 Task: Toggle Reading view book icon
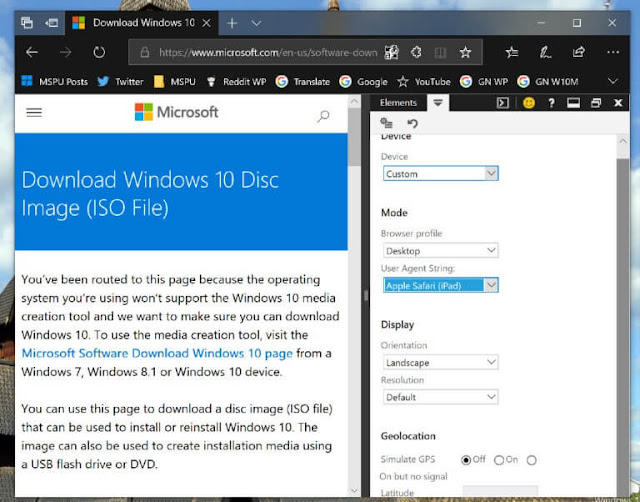coord(440,52)
